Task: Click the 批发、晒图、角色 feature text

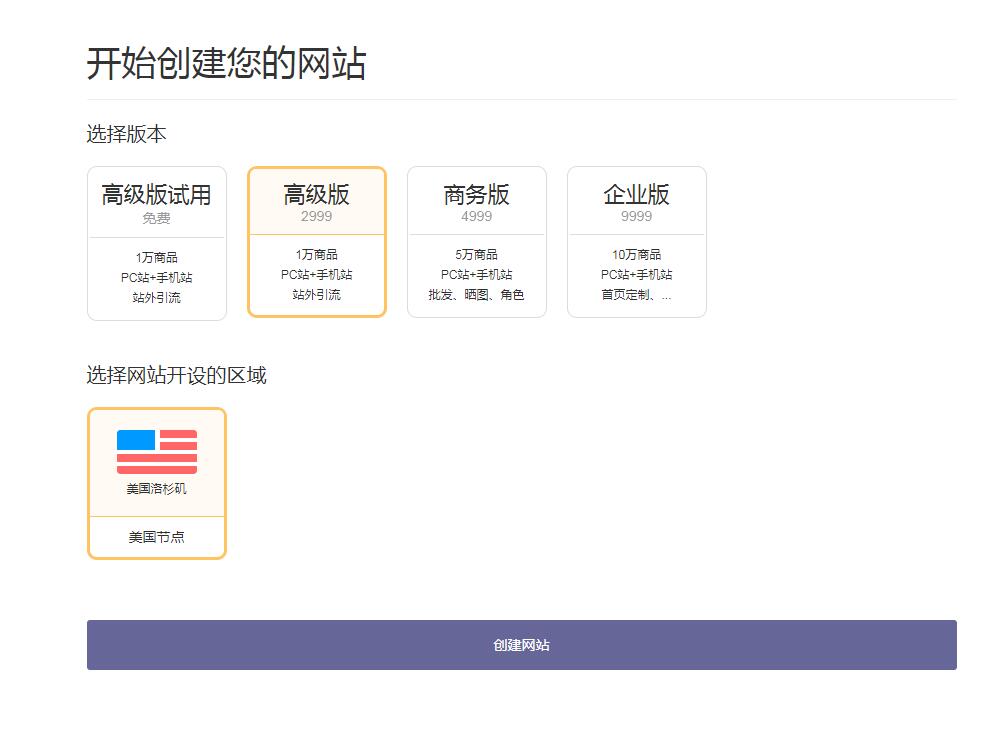Action: 477,295
